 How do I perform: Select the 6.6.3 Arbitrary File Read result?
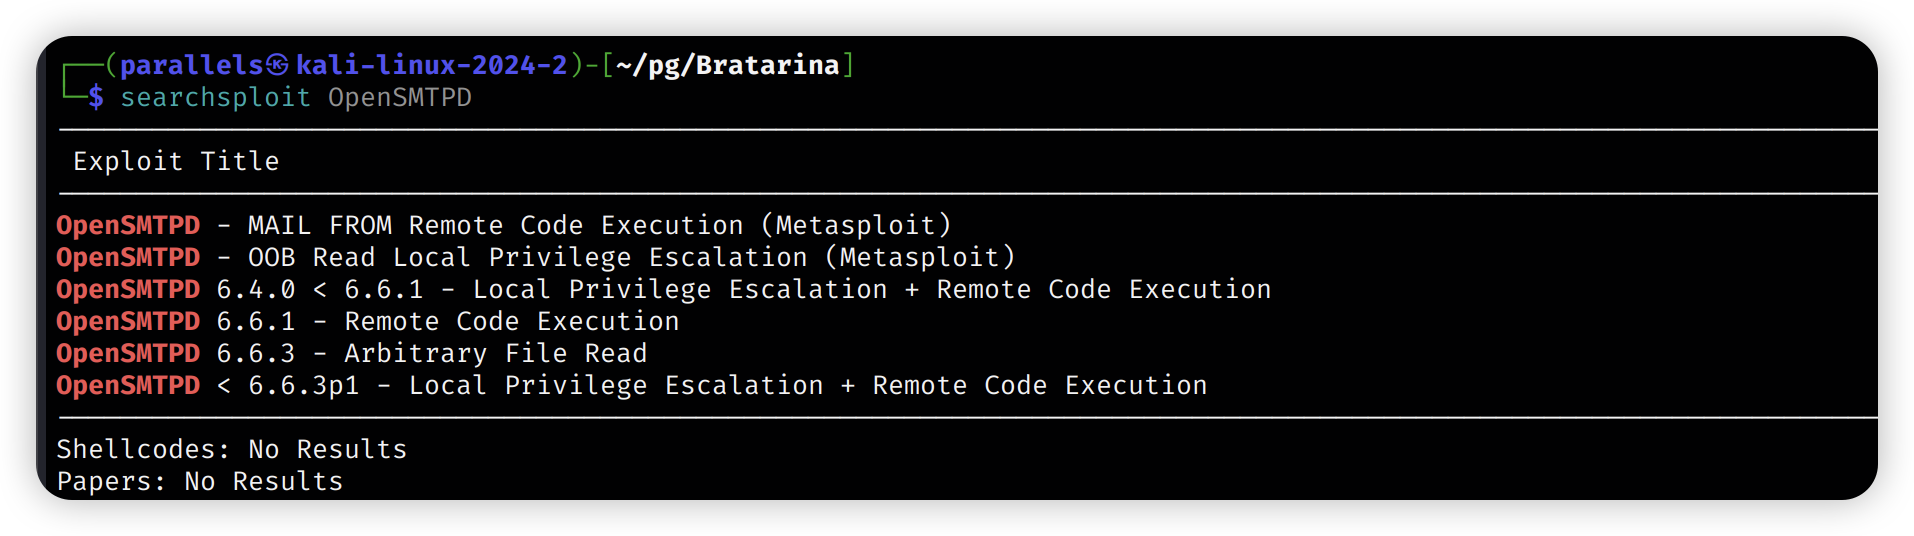point(352,353)
